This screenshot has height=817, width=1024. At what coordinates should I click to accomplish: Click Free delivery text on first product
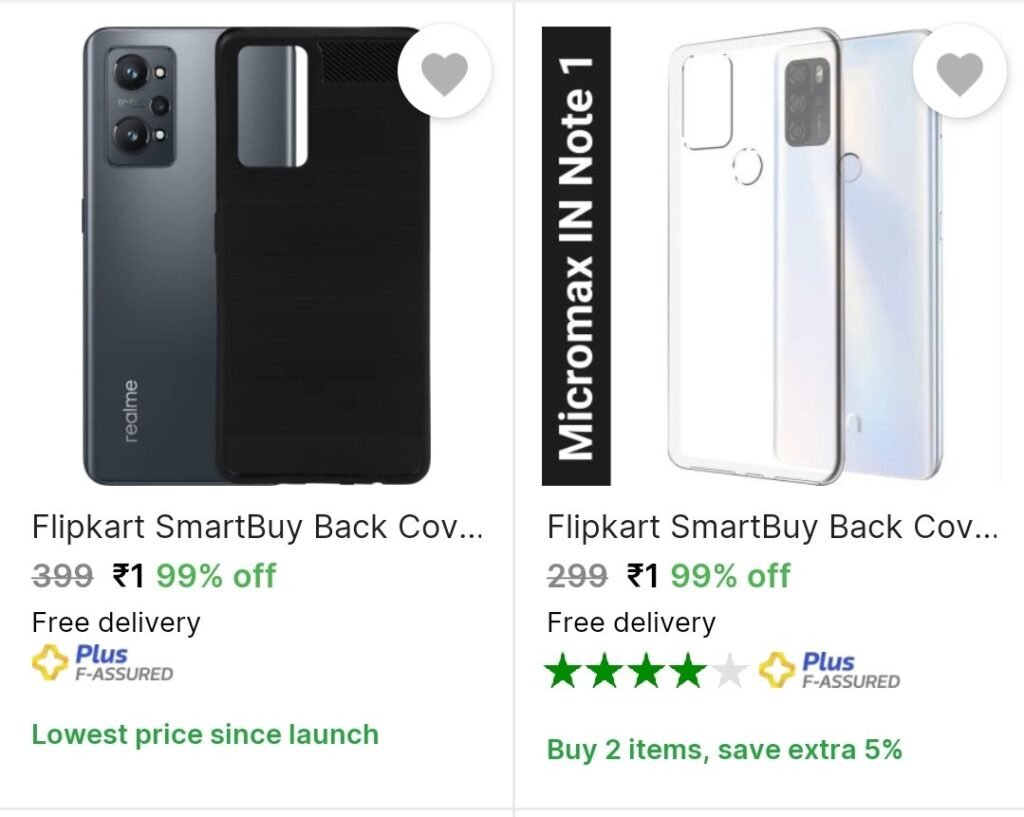(116, 623)
